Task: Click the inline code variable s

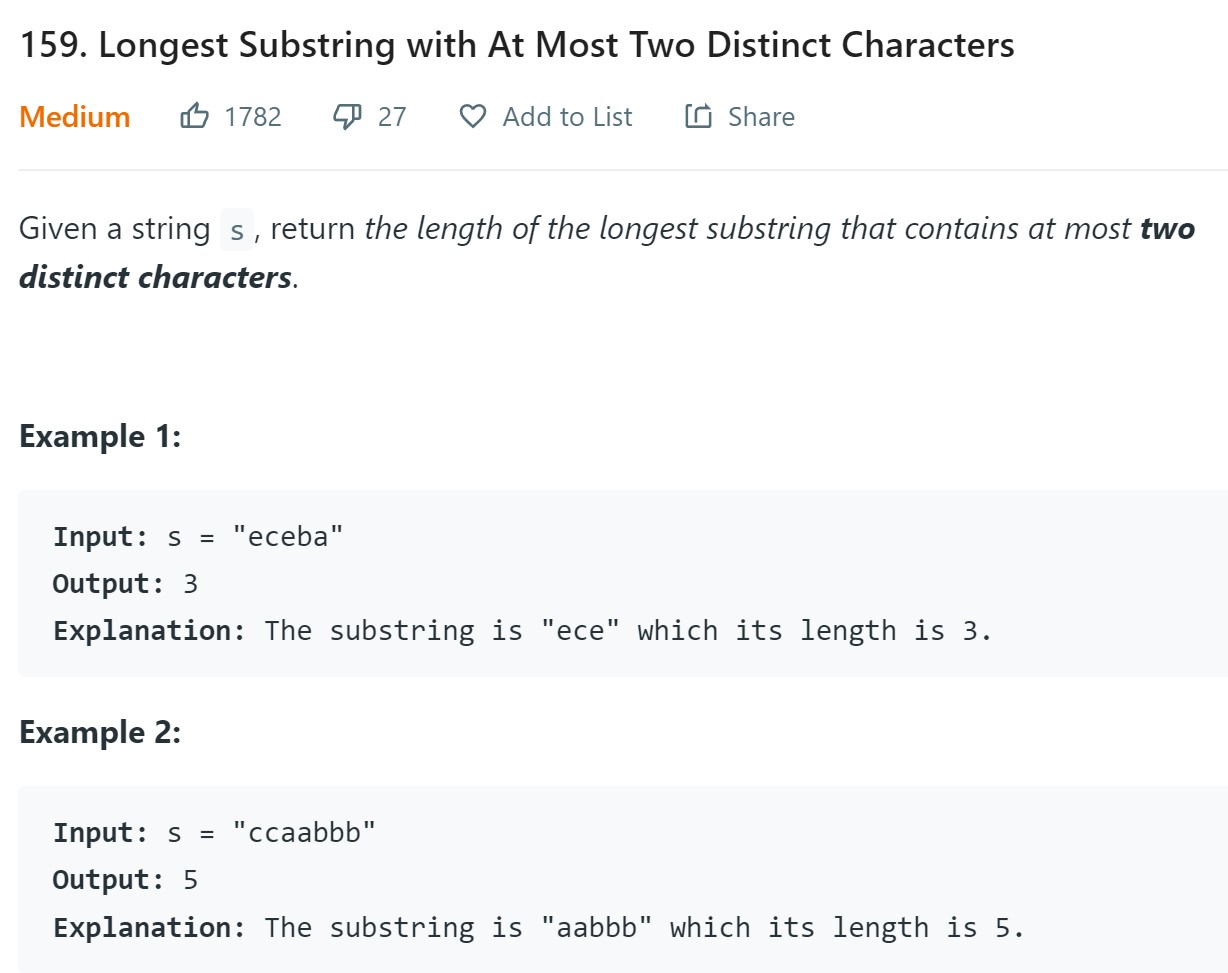Action: pyautogui.click(x=236, y=231)
